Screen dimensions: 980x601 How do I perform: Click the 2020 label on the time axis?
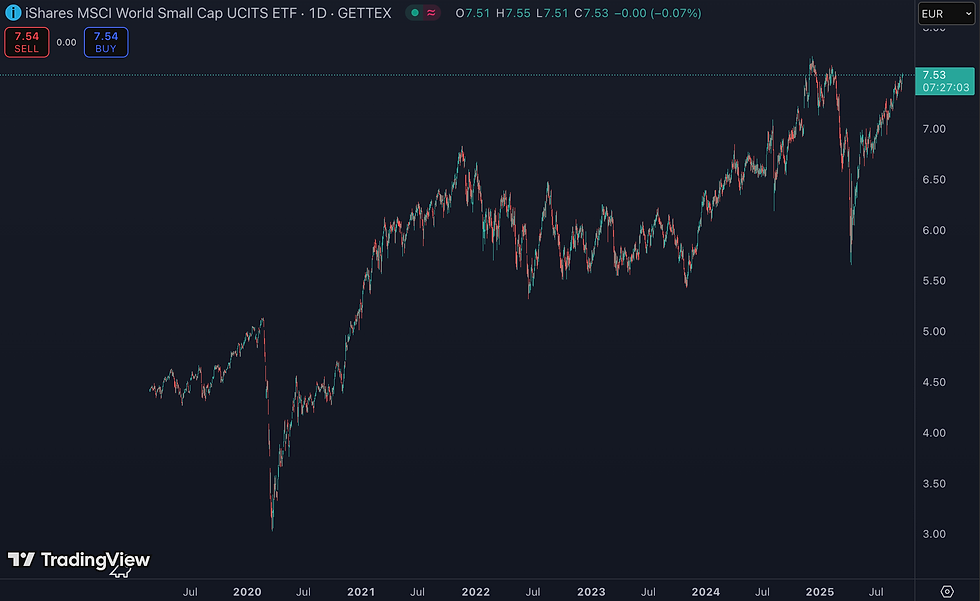(247, 592)
